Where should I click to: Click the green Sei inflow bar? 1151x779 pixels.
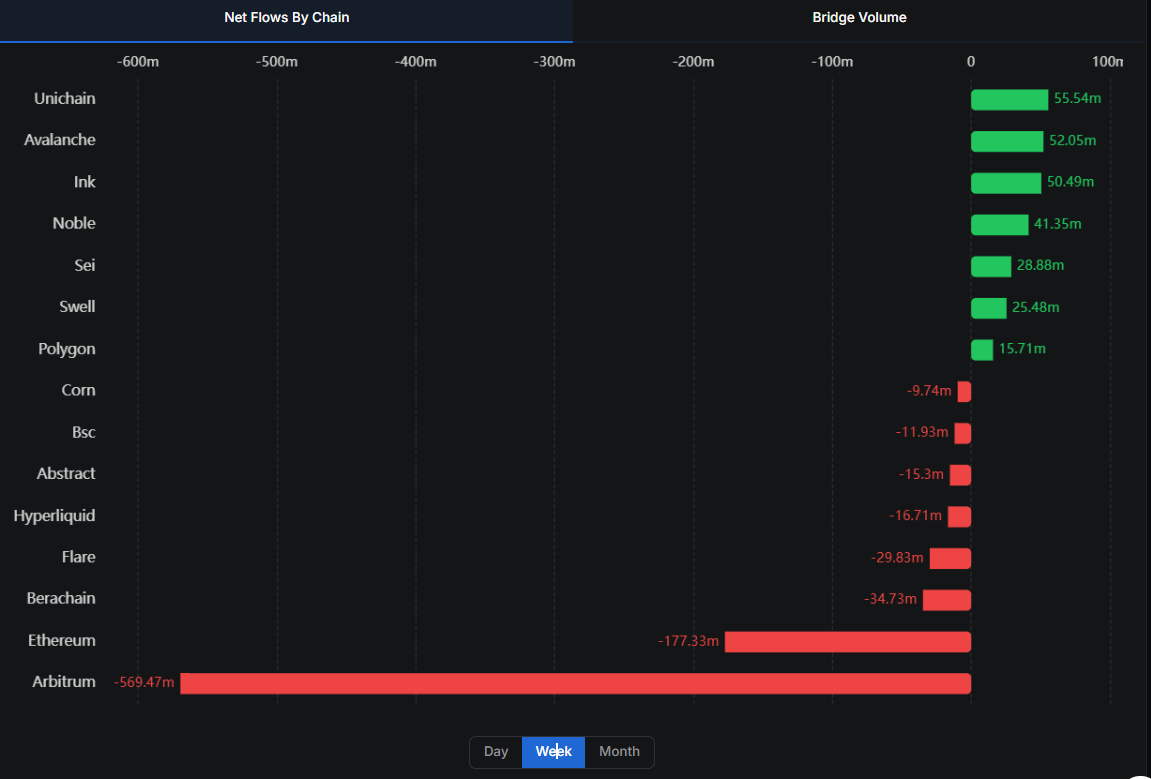(991, 266)
